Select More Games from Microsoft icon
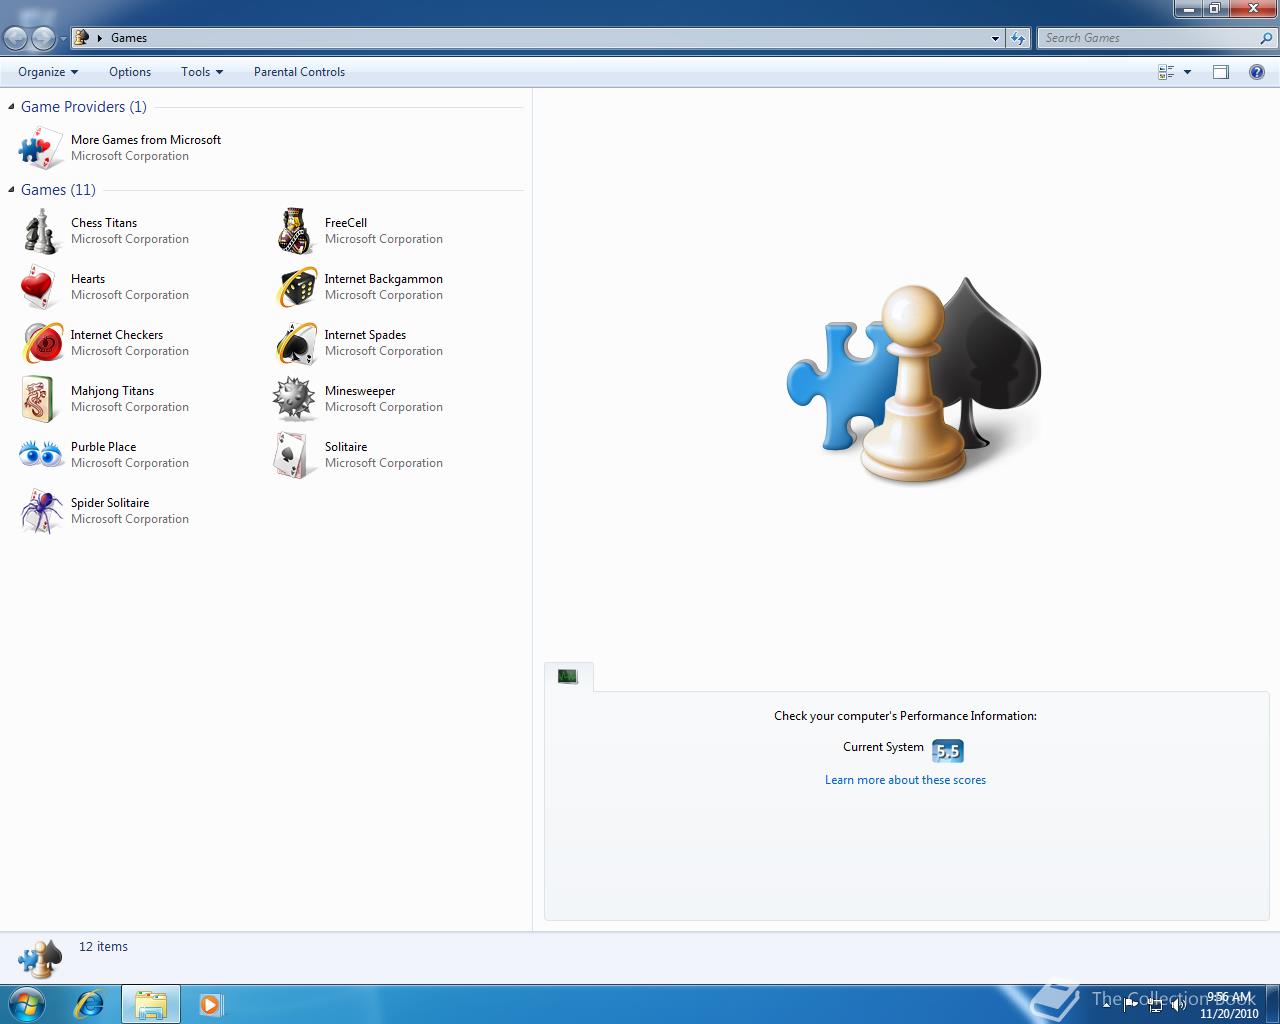This screenshot has width=1280, height=1024. click(x=41, y=148)
